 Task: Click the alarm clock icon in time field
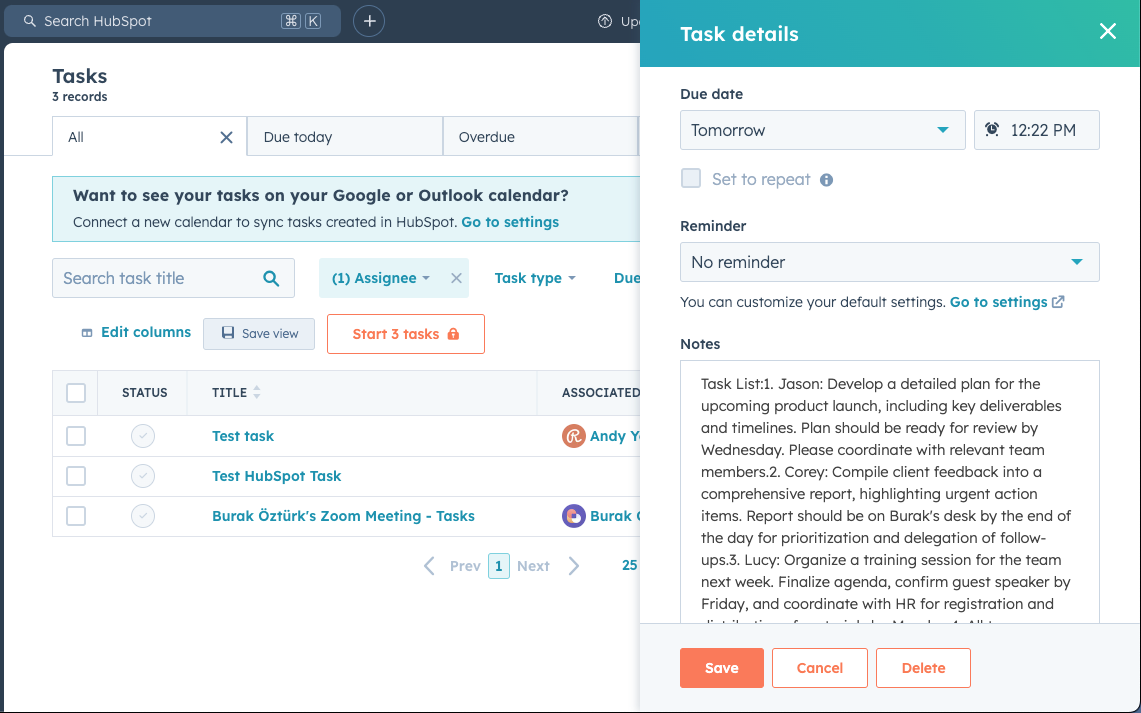point(992,130)
